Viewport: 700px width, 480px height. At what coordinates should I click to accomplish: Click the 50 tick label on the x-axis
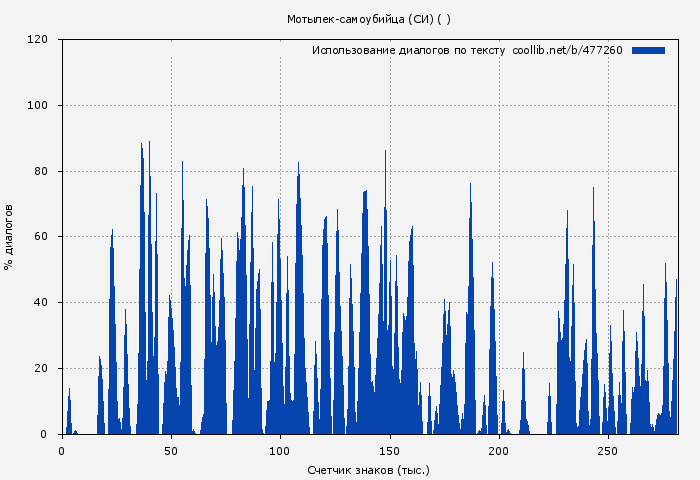point(171,451)
